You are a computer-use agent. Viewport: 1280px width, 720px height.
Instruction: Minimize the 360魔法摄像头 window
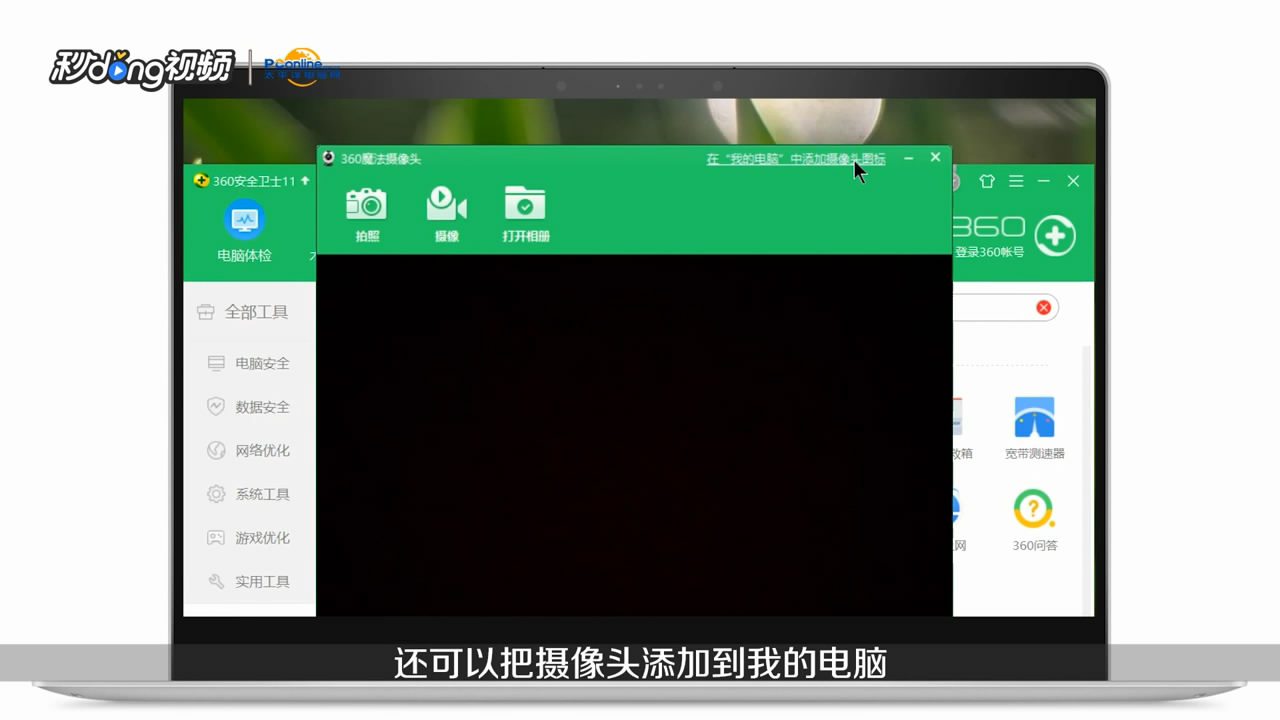click(908, 158)
